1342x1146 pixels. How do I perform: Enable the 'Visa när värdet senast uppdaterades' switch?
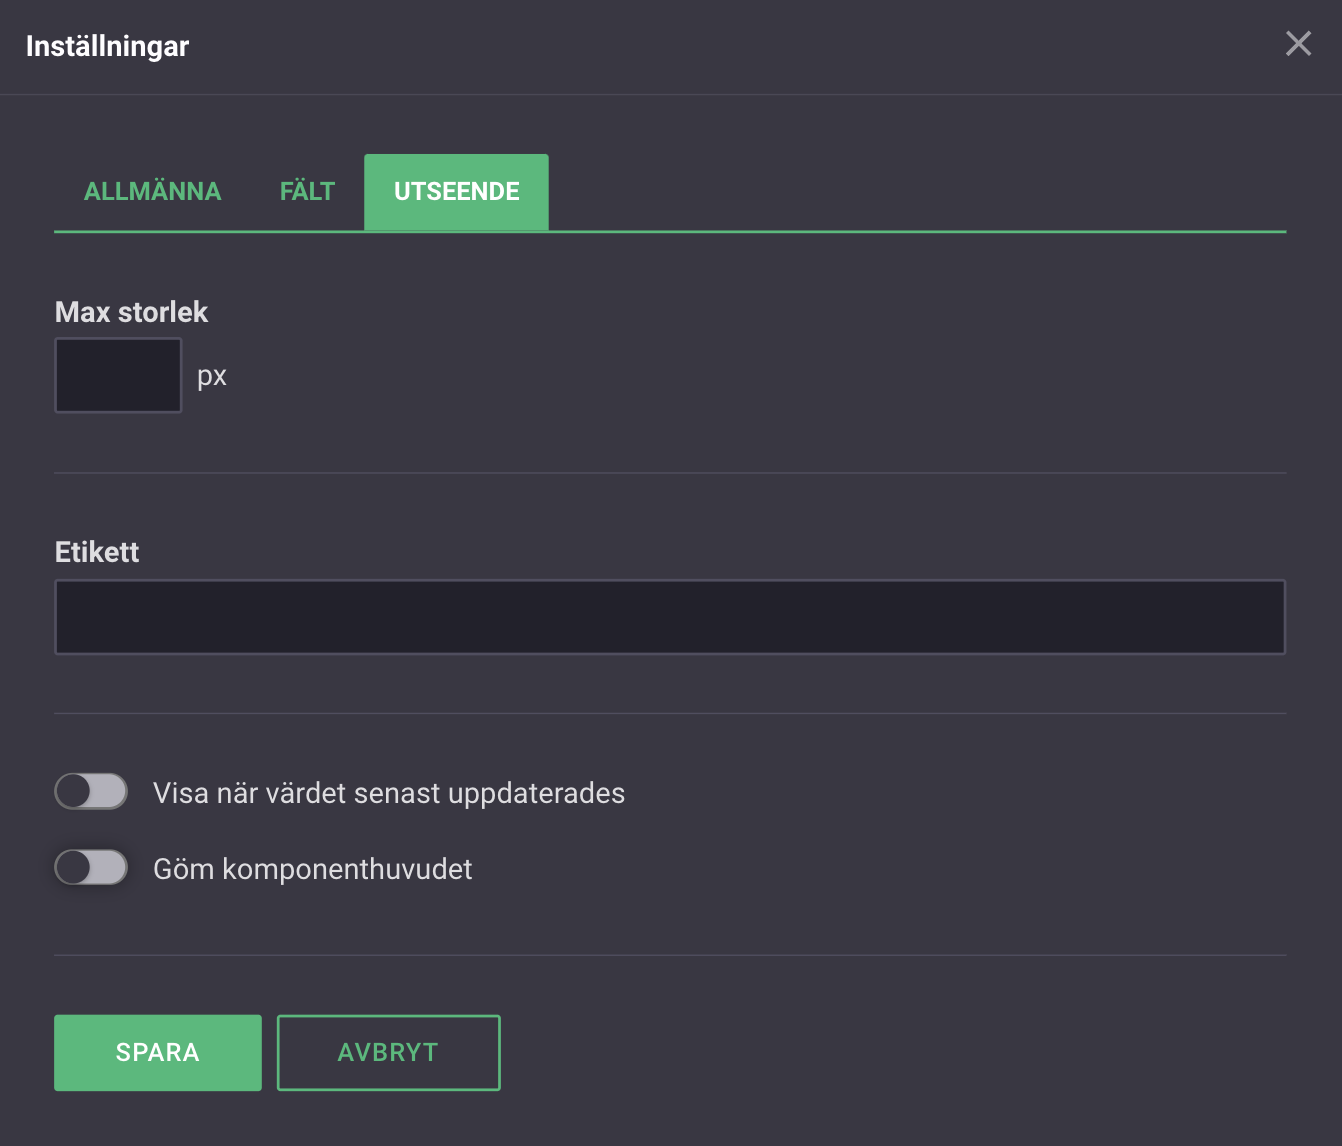[91, 792]
